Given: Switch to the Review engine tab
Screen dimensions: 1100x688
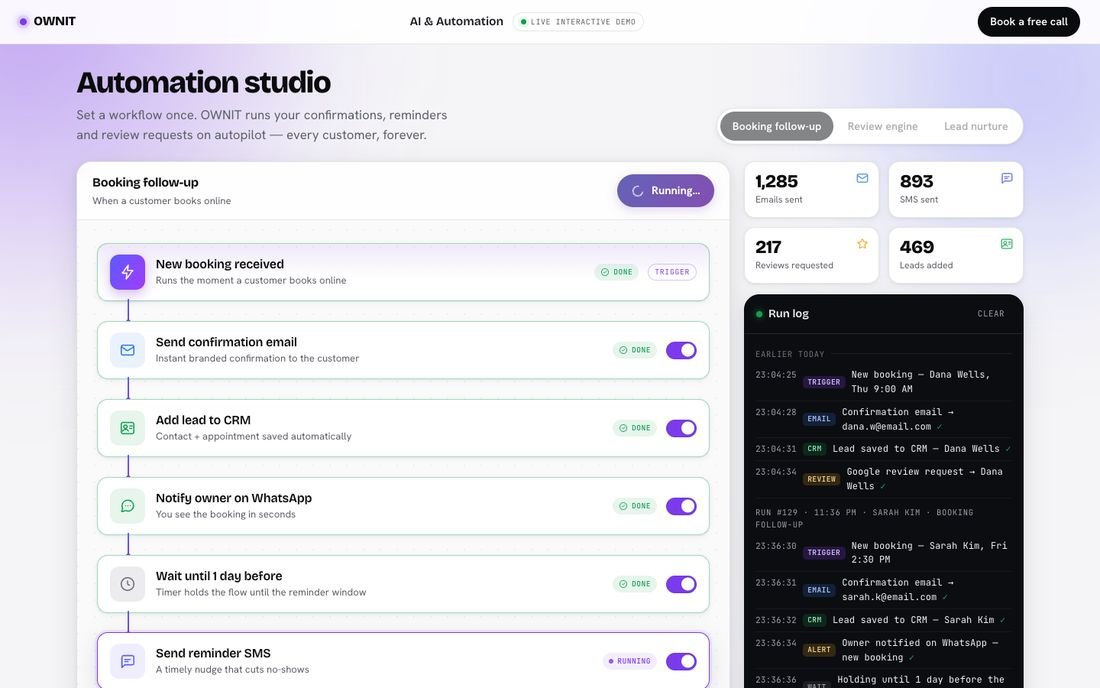Looking at the screenshot, I should click(x=883, y=126).
